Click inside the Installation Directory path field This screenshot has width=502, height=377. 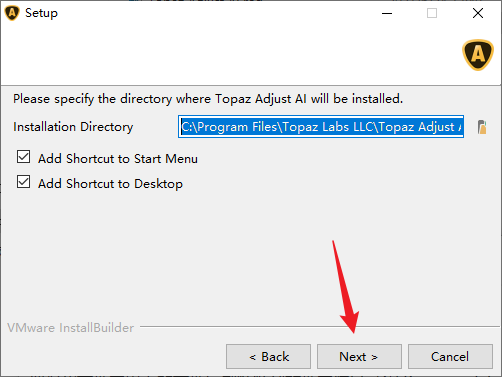pos(321,127)
